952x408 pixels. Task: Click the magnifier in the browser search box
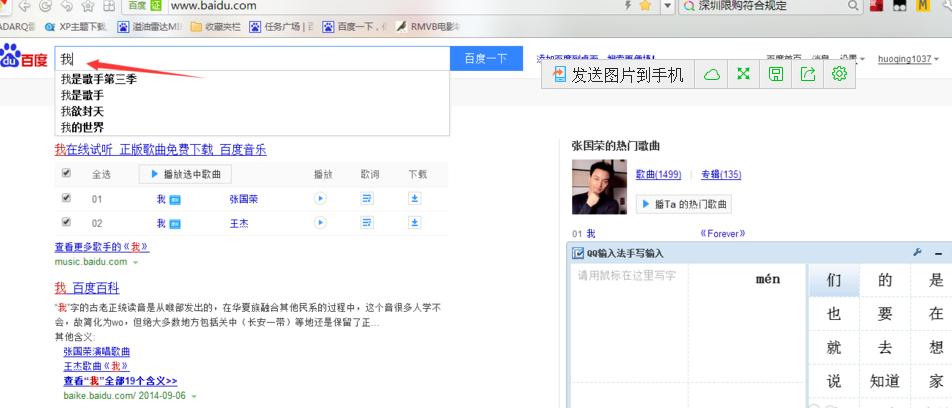853,5
